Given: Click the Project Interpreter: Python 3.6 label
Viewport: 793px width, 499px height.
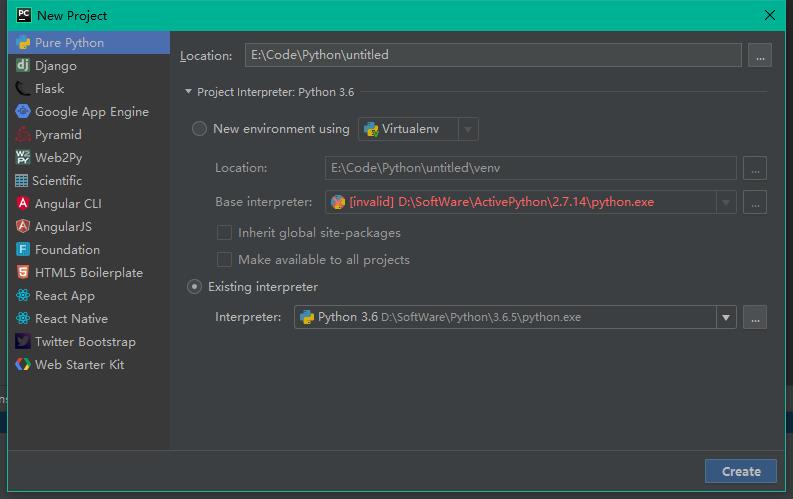Looking at the screenshot, I should coord(276,92).
